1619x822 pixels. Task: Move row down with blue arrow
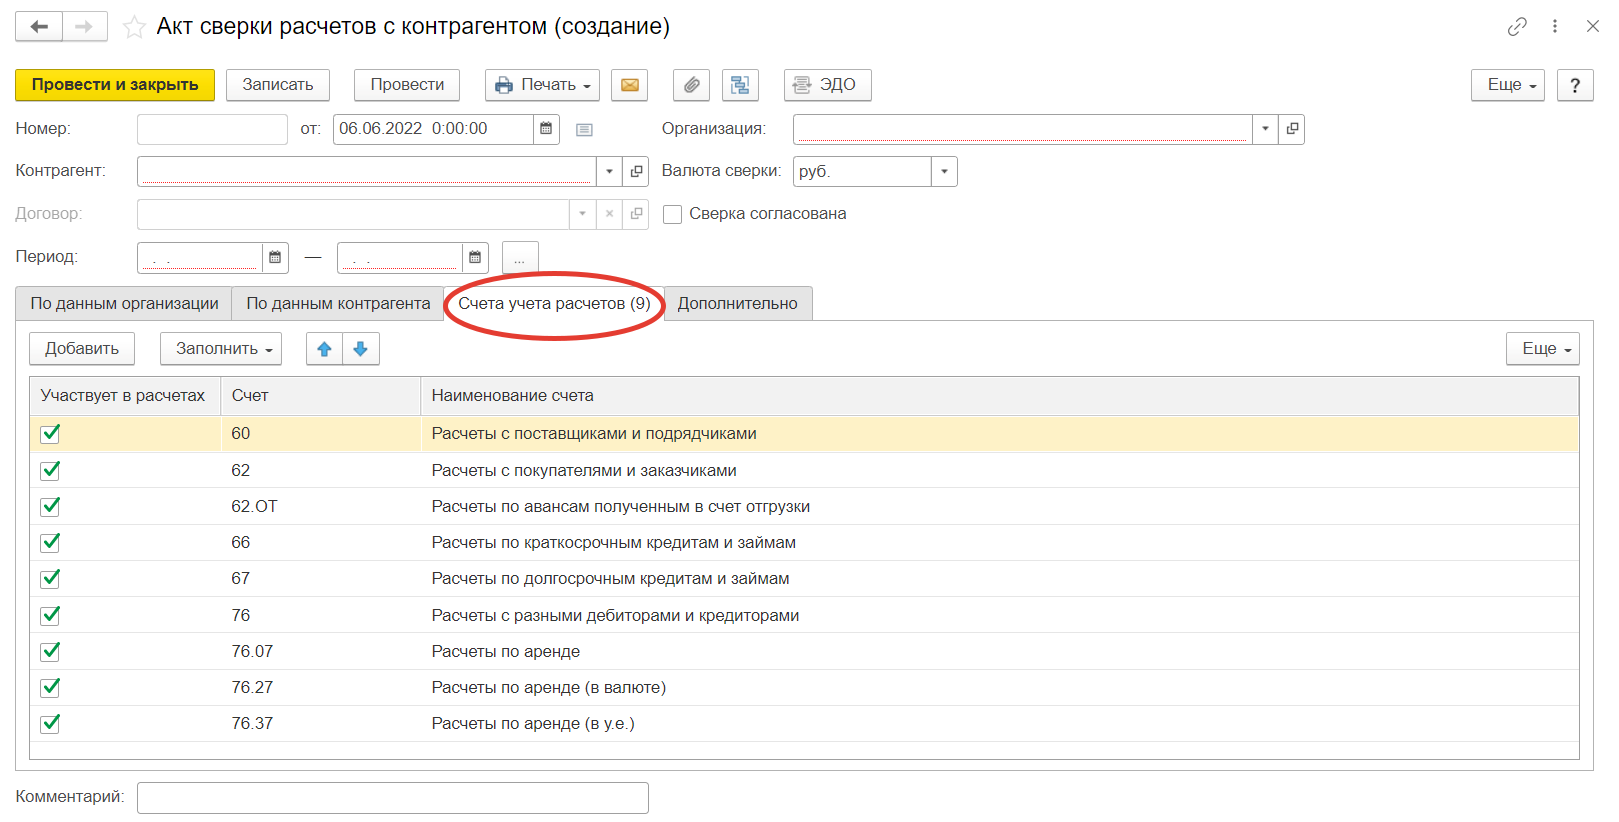coord(361,349)
